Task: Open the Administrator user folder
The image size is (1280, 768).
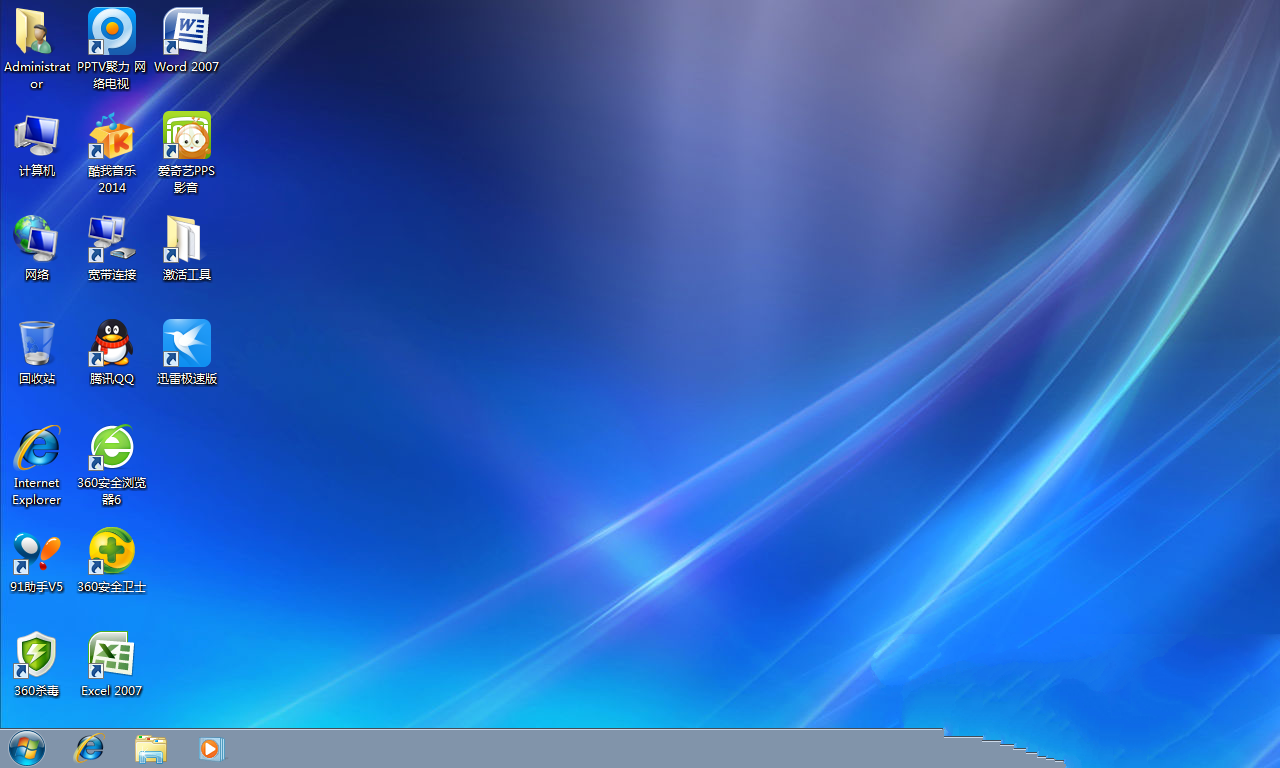Action: click(36, 32)
